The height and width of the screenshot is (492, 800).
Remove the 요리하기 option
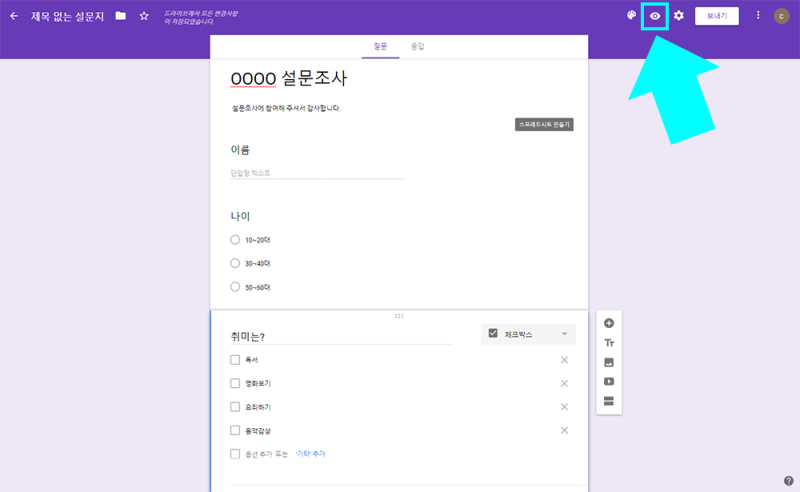[x=564, y=407]
